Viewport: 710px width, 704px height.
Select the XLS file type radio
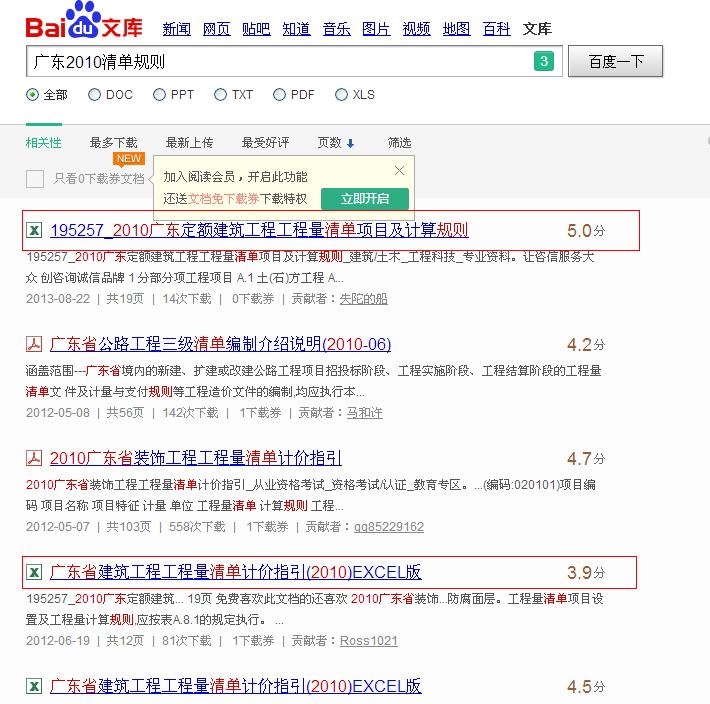click(341, 95)
